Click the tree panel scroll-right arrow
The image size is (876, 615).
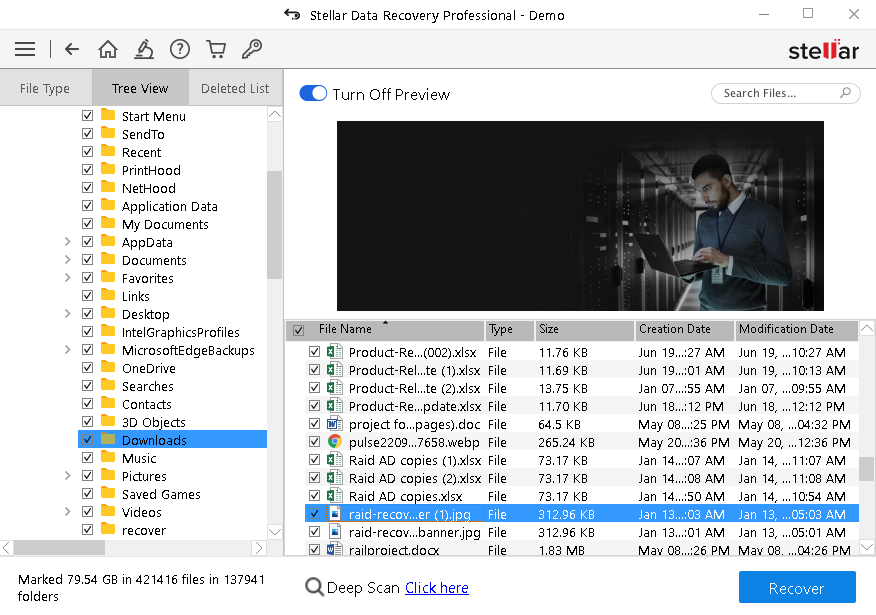pos(259,548)
